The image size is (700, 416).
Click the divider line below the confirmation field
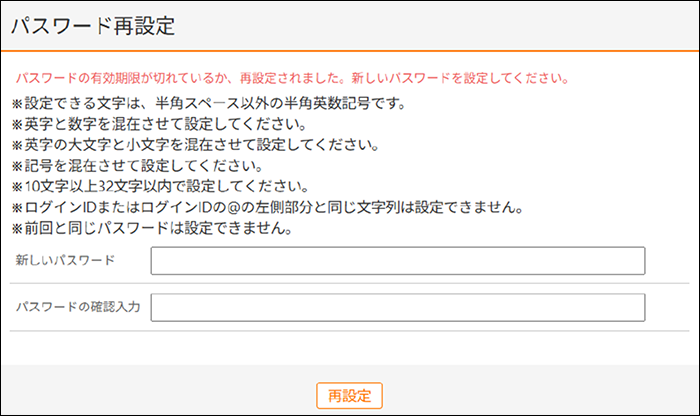click(350, 331)
